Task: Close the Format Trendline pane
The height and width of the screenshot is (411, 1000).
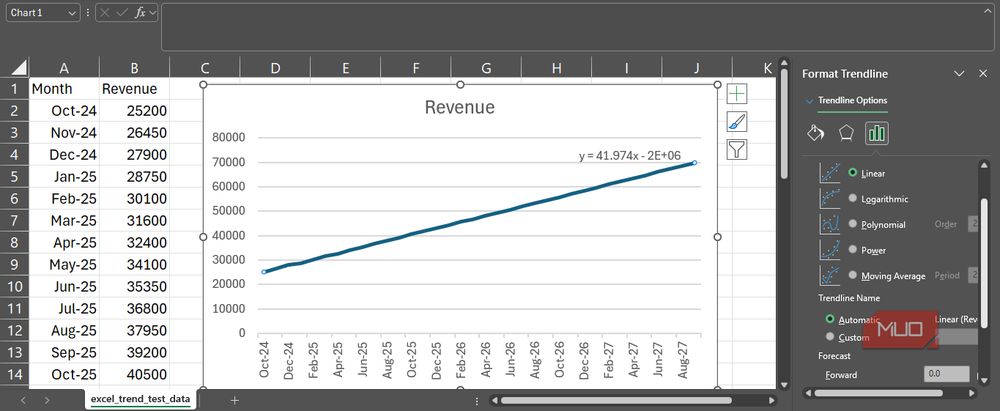Action: pyautogui.click(x=983, y=73)
